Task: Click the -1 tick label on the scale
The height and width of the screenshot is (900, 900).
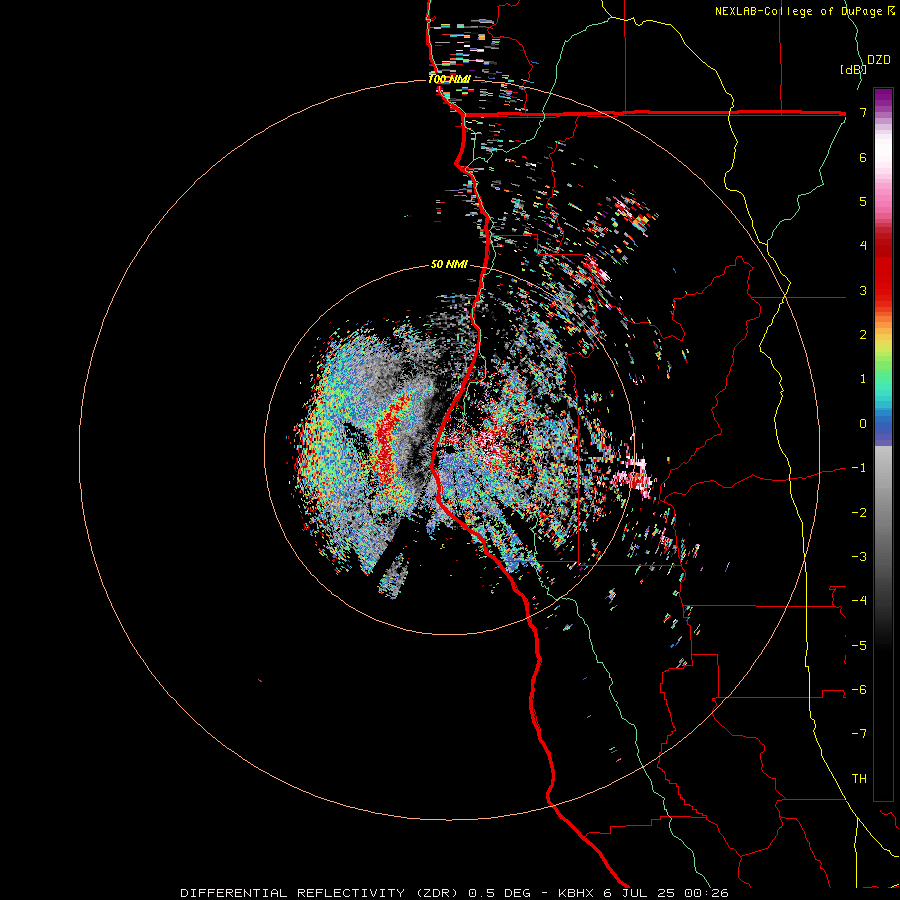Action: click(x=859, y=468)
